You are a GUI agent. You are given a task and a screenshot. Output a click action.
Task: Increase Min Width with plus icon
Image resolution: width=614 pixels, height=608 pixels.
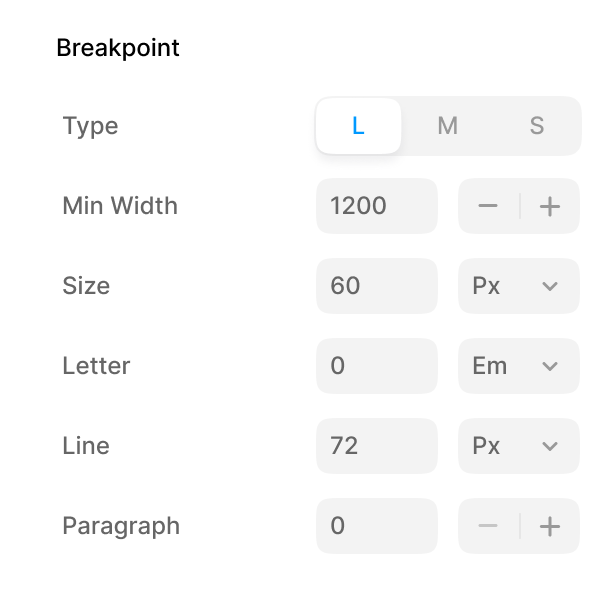point(549,206)
